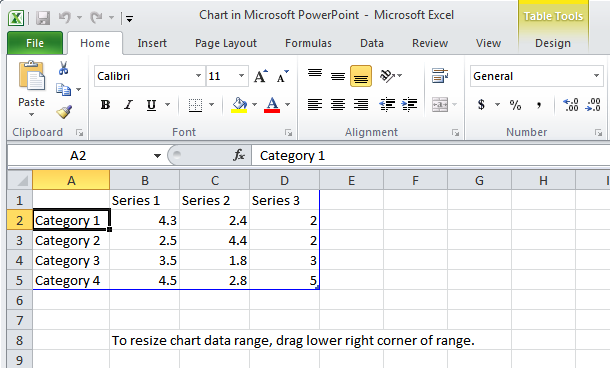Toggle Bold formatting
610x368 pixels.
click(105, 105)
